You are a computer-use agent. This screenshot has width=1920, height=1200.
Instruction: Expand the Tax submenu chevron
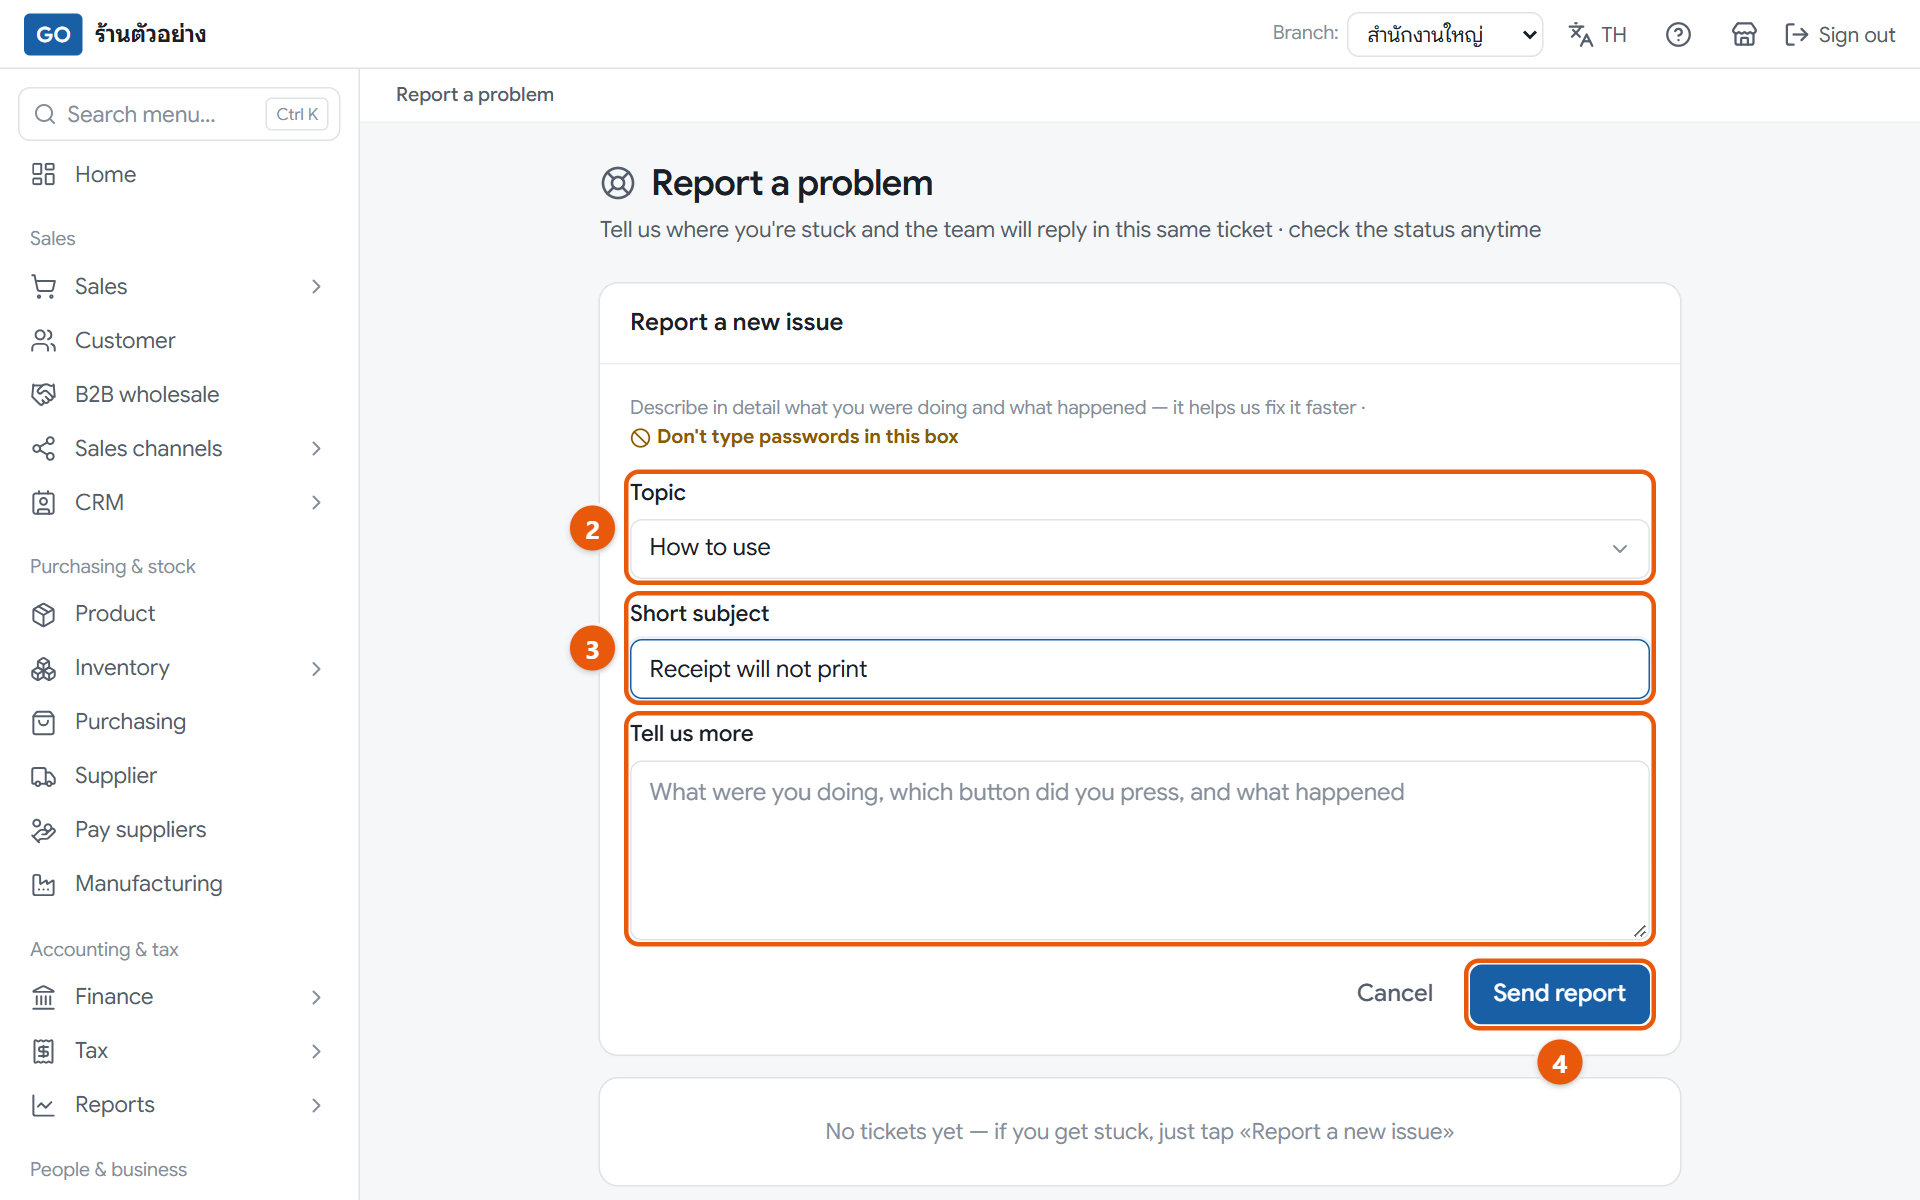316,1051
